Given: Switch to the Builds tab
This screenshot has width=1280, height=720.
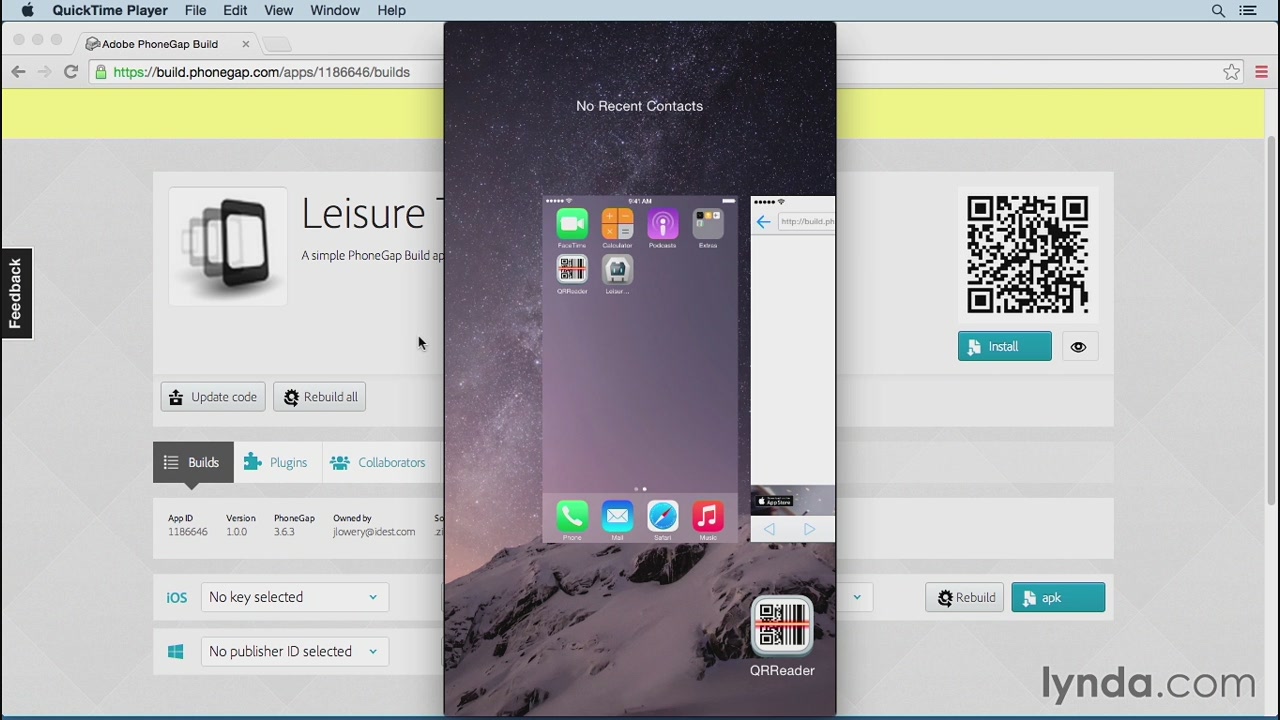Looking at the screenshot, I should point(193,462).
